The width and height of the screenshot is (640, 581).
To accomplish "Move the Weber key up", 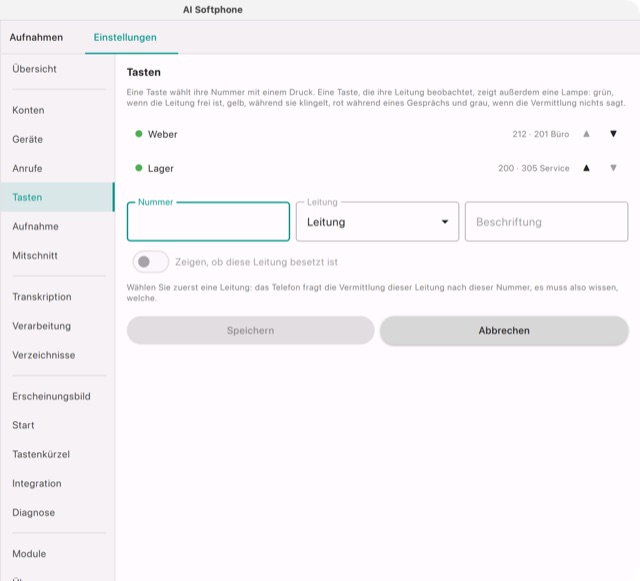I will [586, 134].
